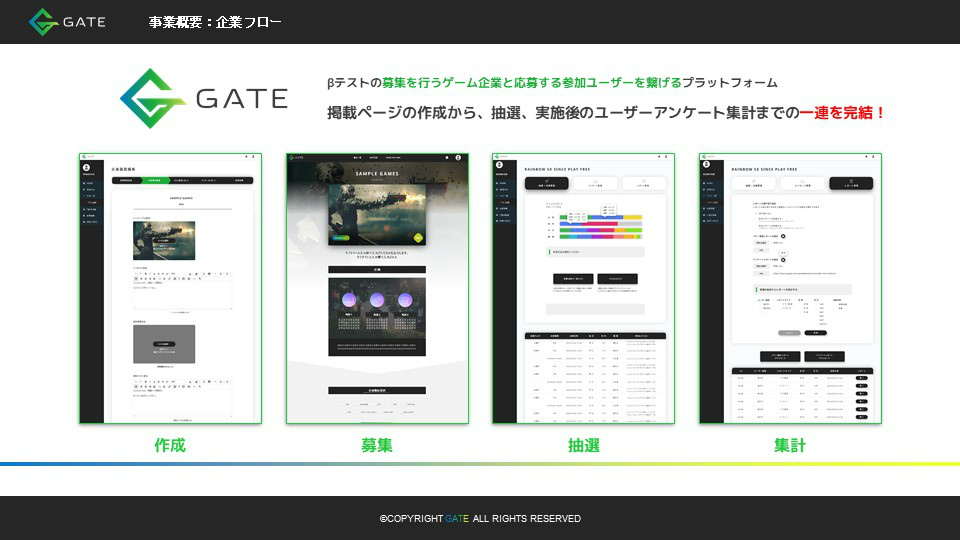Click the large GATE logo beside the tagline
The image size is (960, 540).
pos(204,99)
